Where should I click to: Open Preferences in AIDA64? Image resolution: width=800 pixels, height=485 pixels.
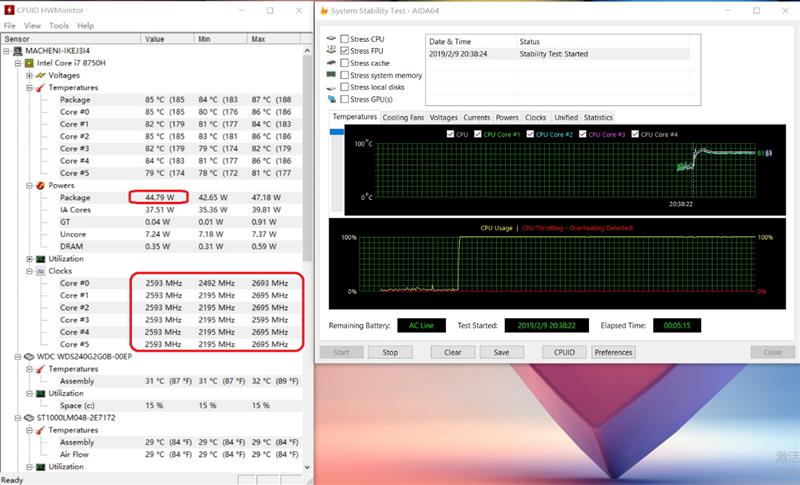click(613, 352)
